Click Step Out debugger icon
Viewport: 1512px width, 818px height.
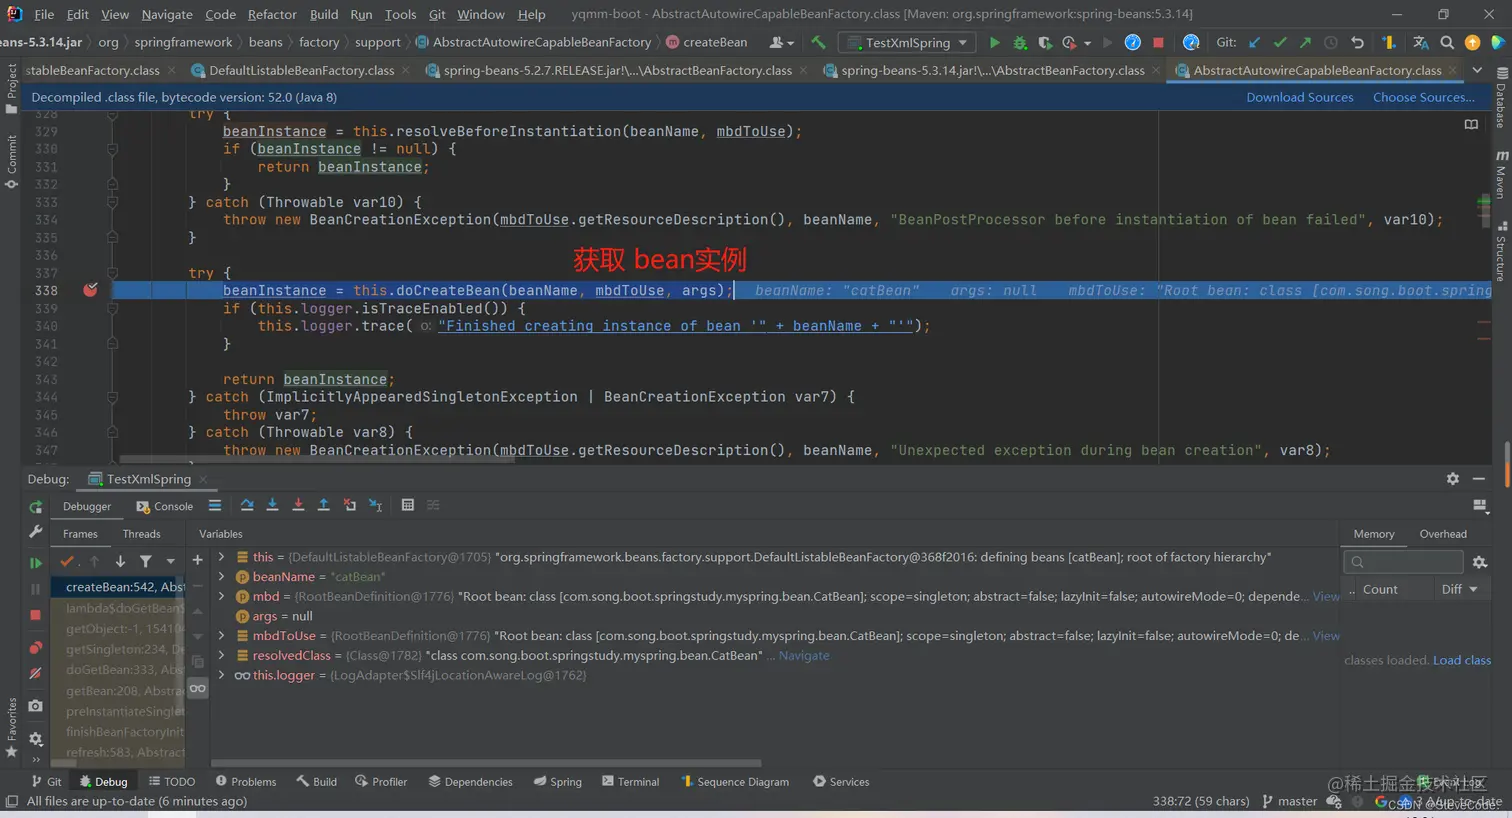pos(324,505)
